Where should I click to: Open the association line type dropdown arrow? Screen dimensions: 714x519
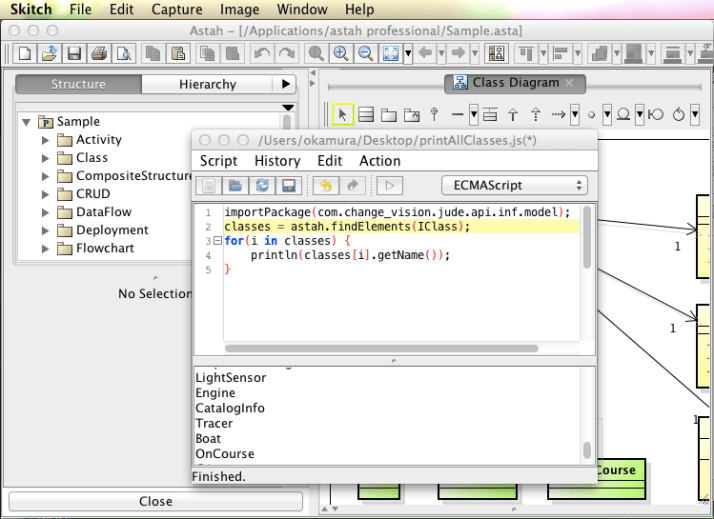point(474,115)
